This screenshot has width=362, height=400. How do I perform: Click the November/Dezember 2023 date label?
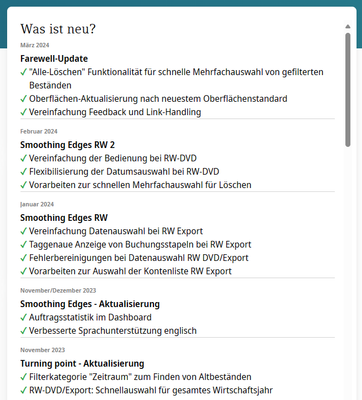click(58, 290)
